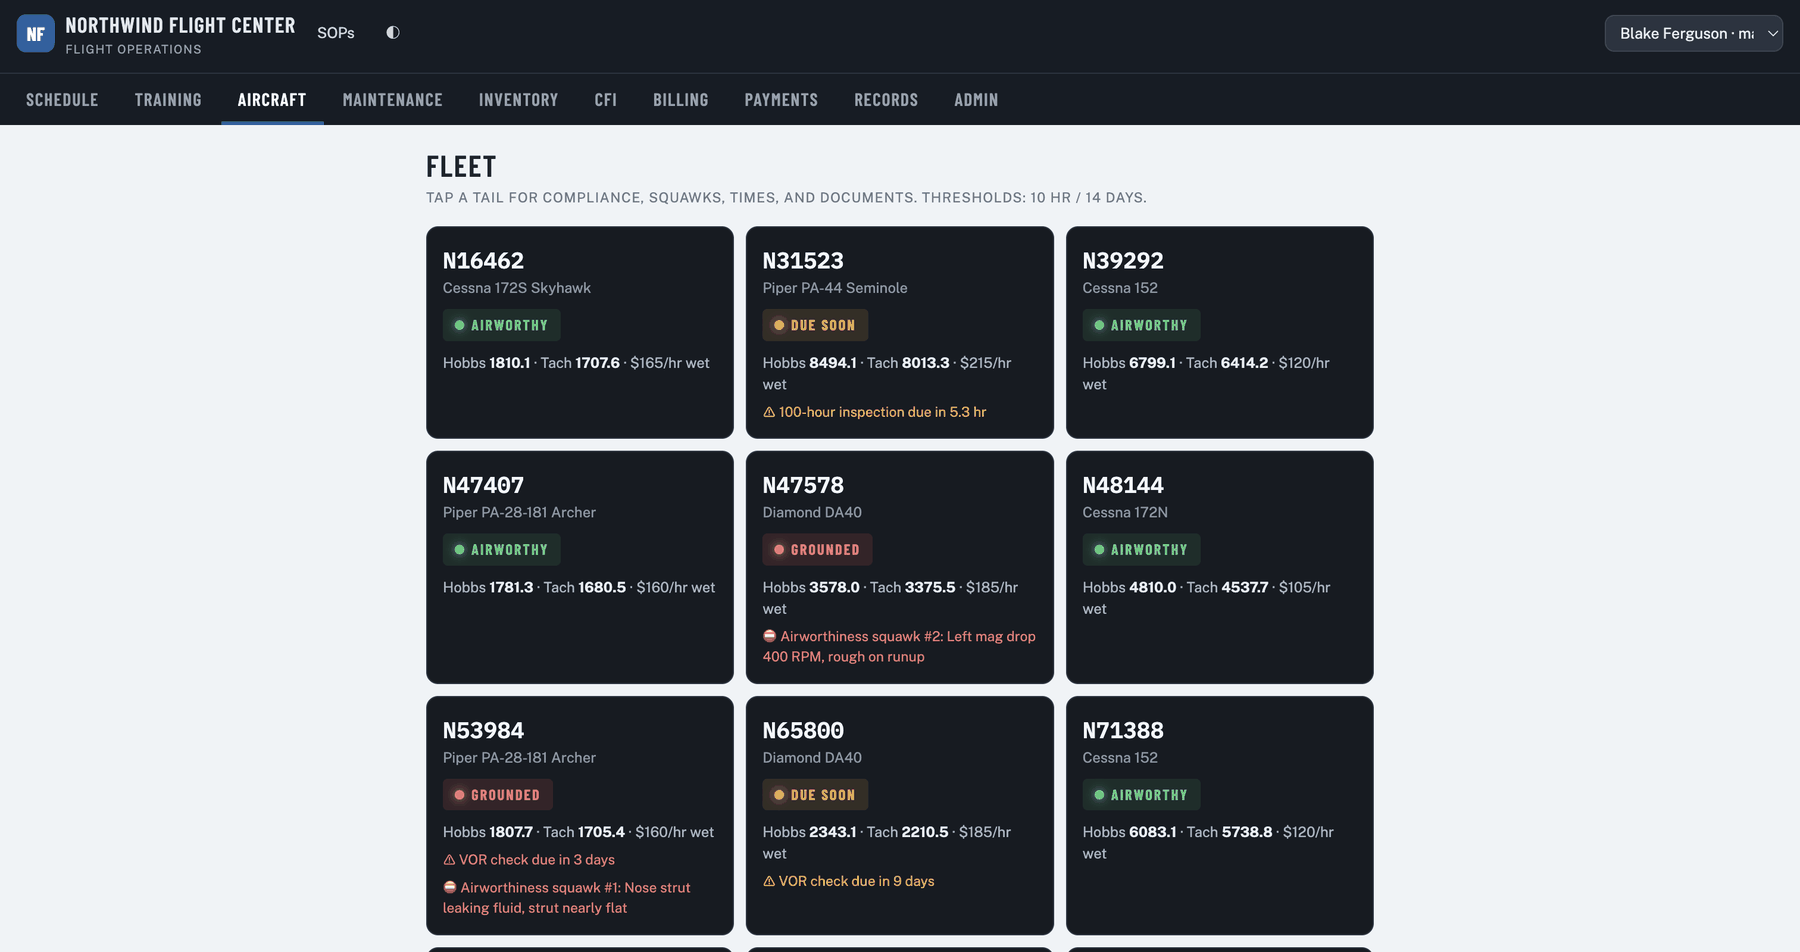The image size is (1800, 952).
Task: Open the N65800 tail number
Action: (803, 731)
